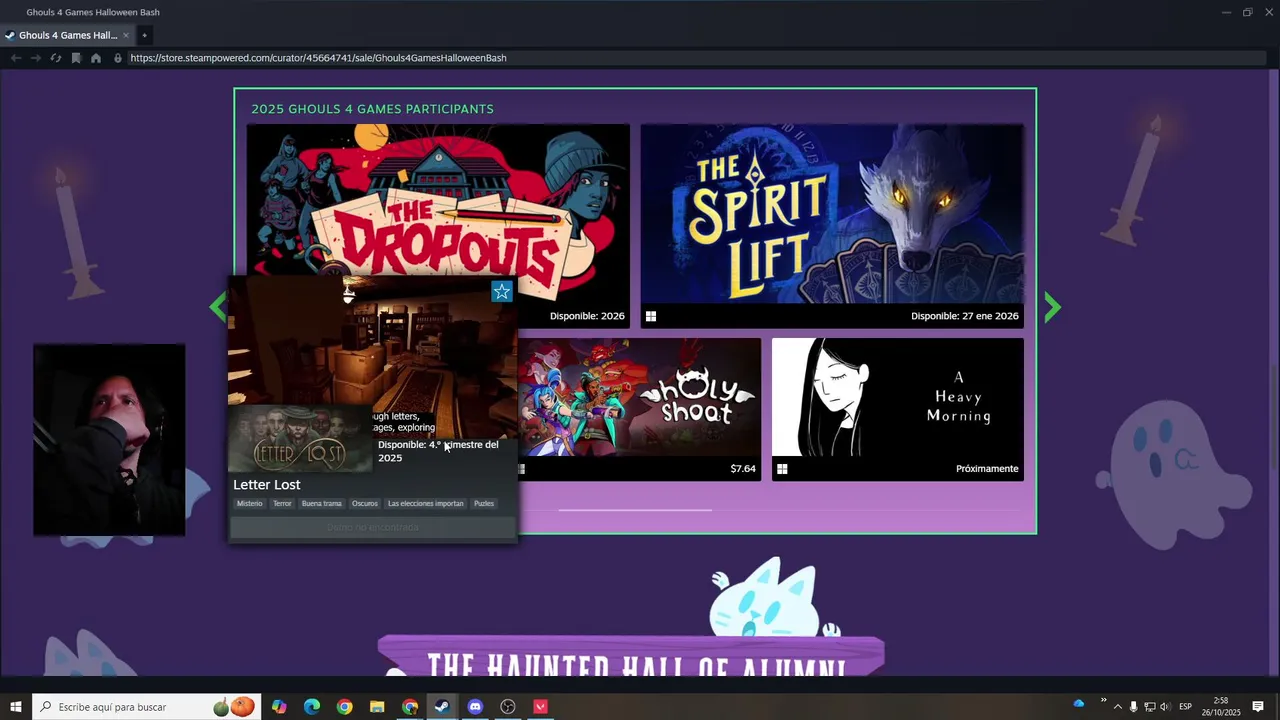
Task: Open the Windows Start menu
Action: coord(16,707)
